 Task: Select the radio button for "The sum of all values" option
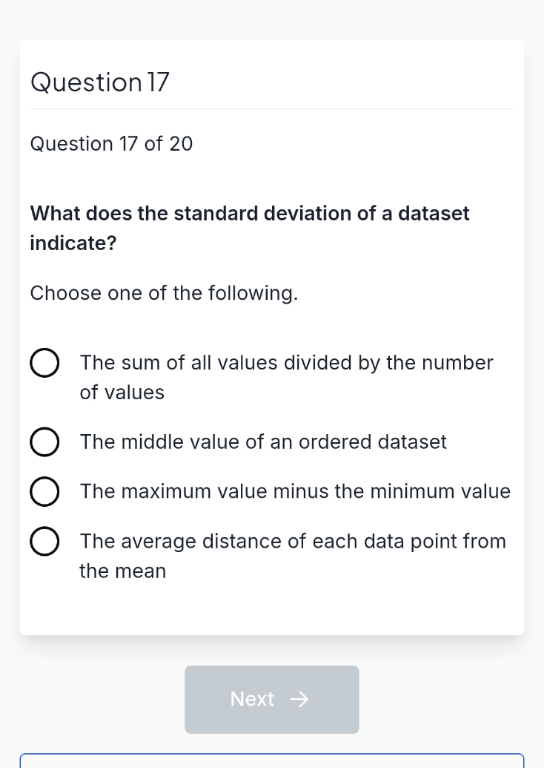click(x=45, y=363)
